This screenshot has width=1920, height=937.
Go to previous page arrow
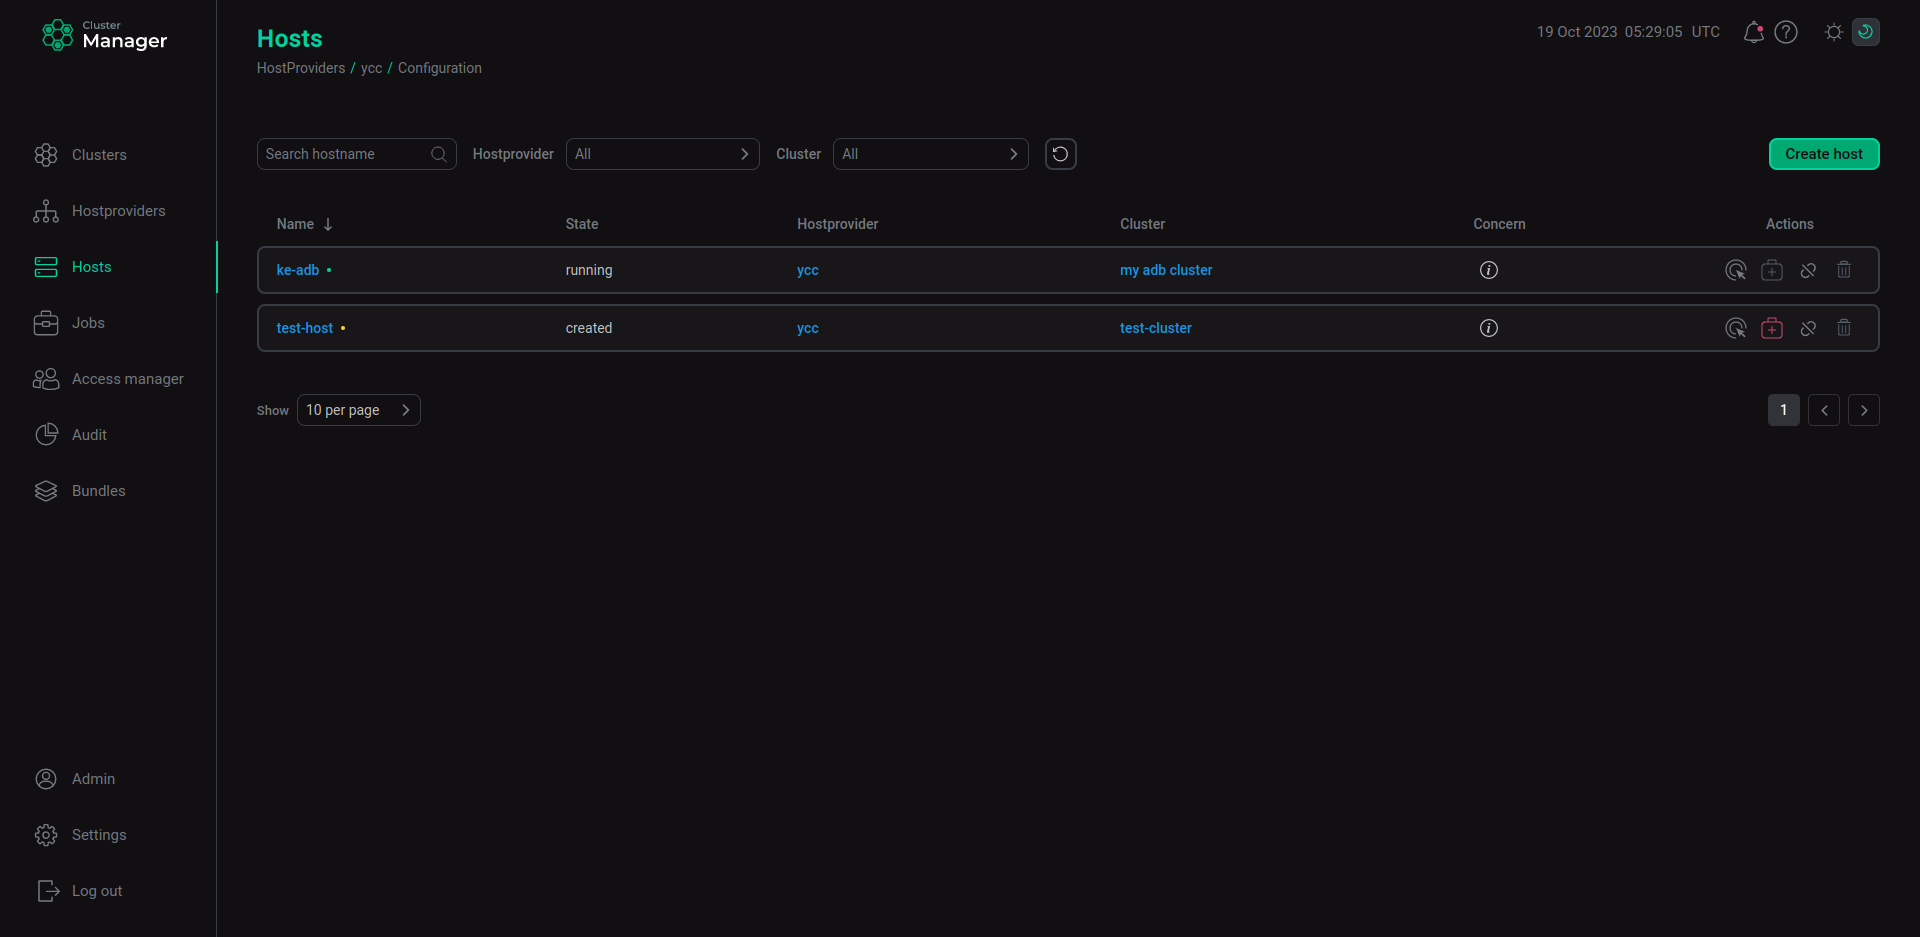coord(1824,410)
